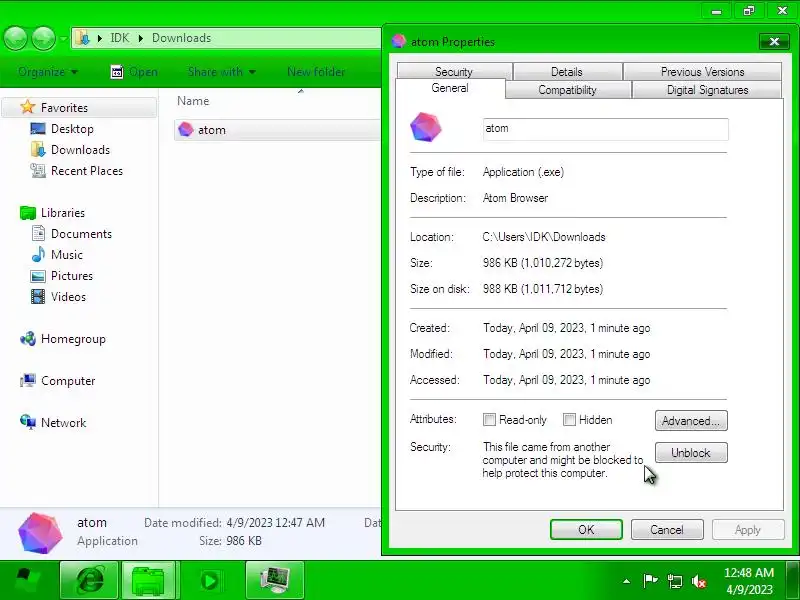Switch to the Security tab
Screen dimensions: 800x600
click(x=454, y=71)
